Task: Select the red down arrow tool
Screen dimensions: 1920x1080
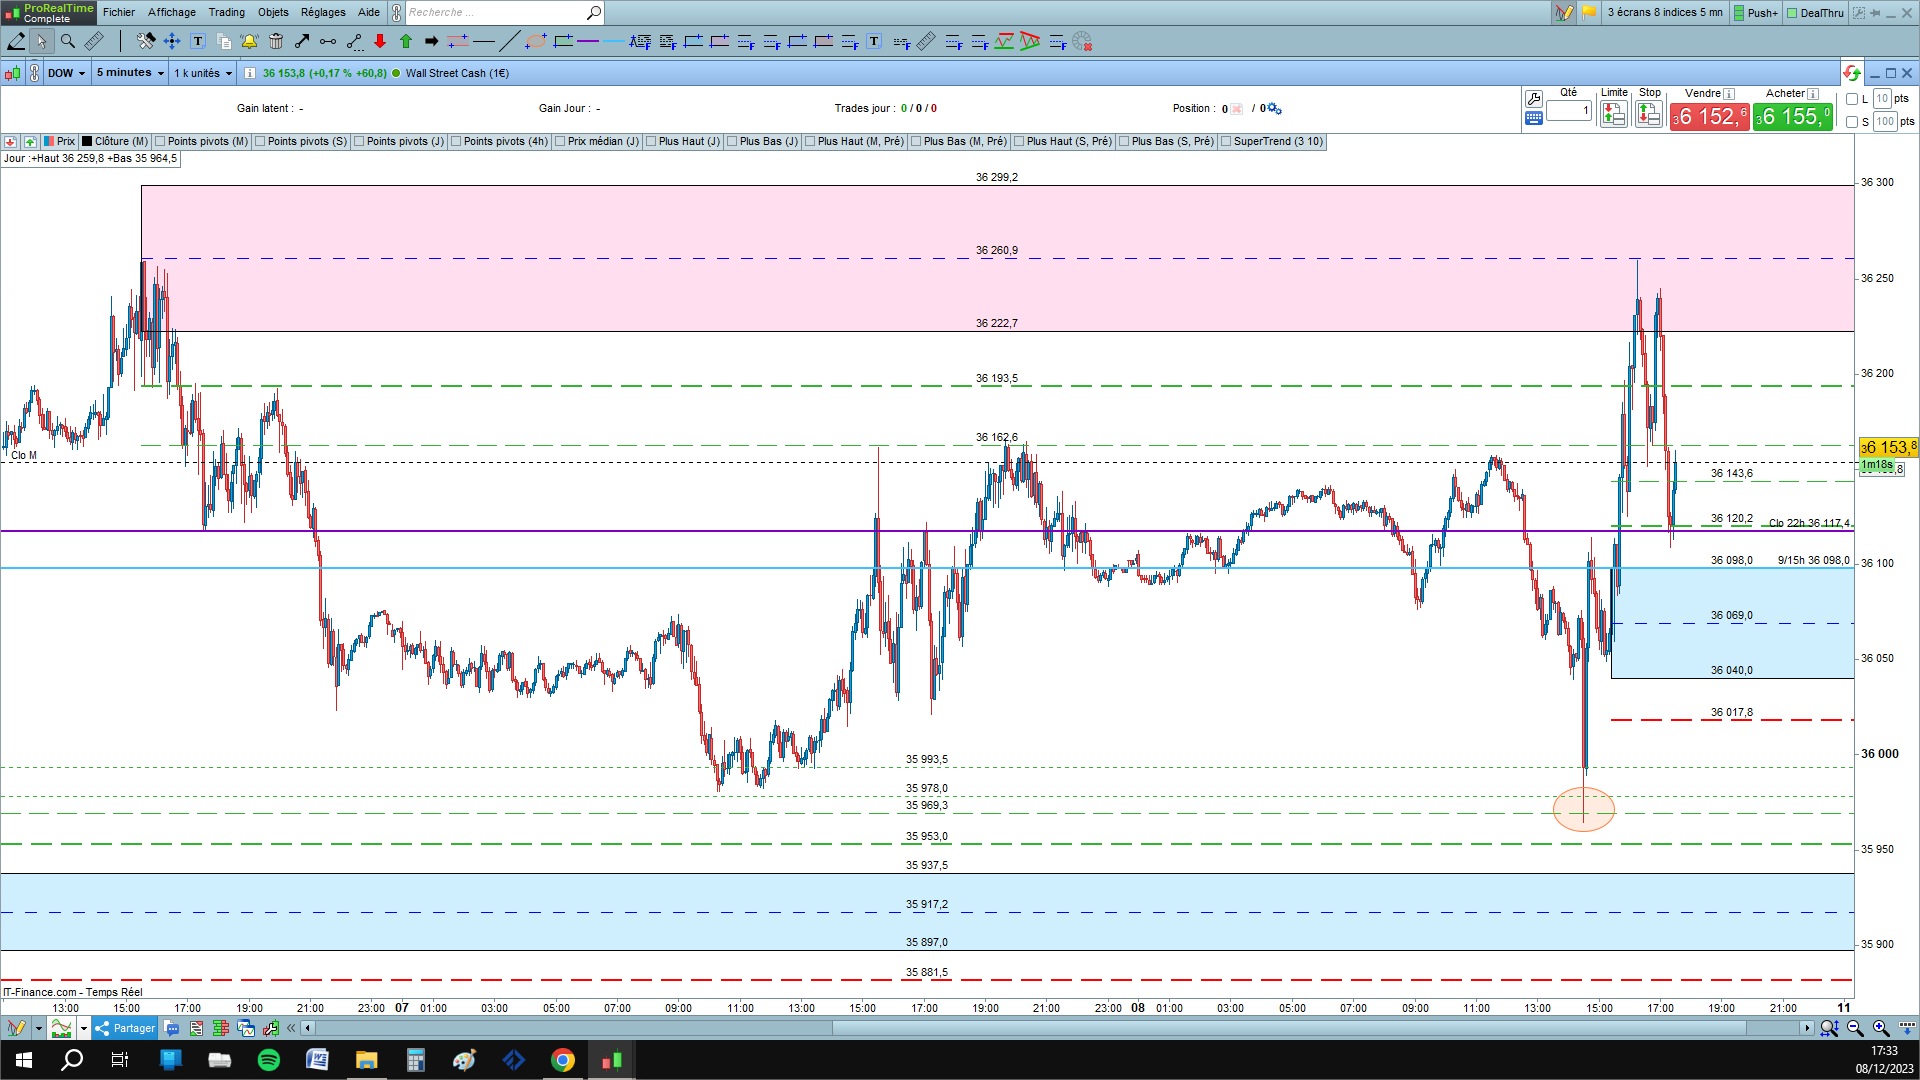Action: tap(380, 41)
